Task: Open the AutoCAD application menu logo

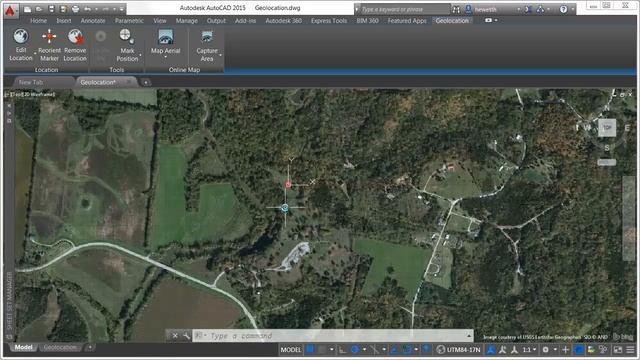Action: pos(10,10)
